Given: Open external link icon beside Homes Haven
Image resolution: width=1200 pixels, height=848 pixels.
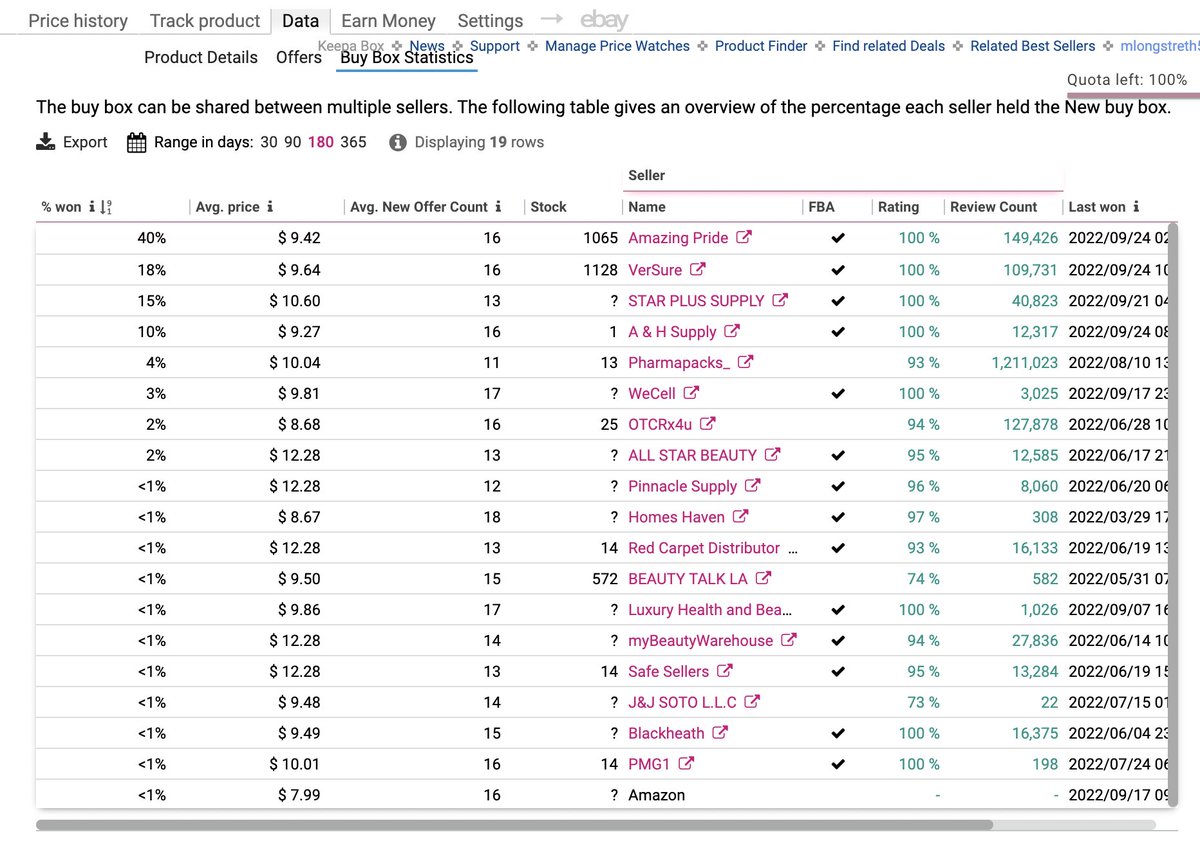Looking at the screenshot, I should (x=740, y=516).
